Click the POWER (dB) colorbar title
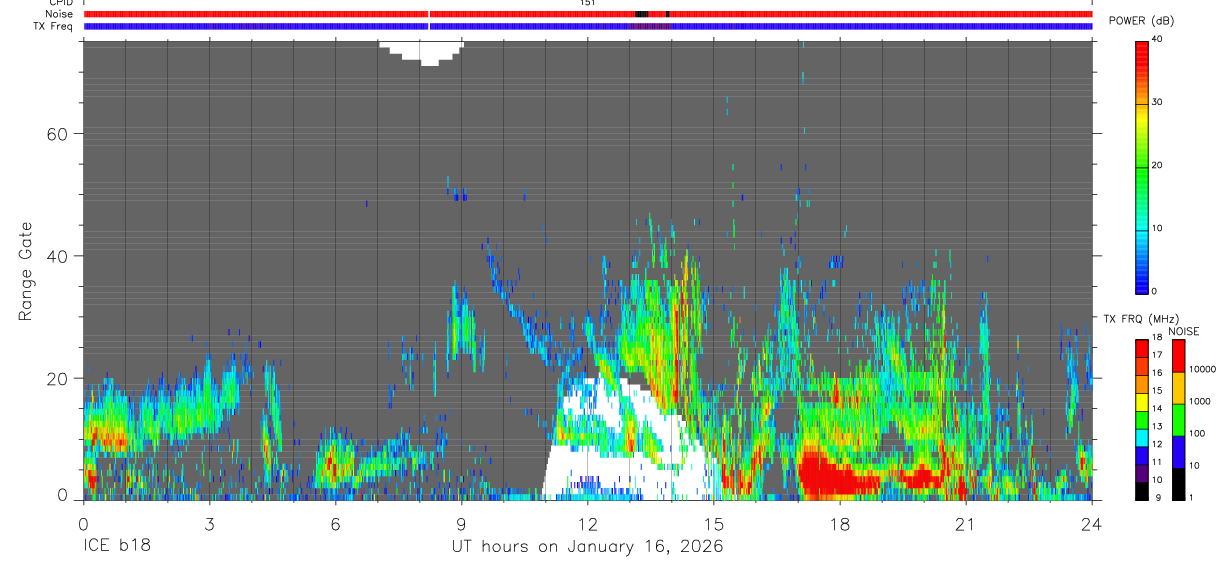Viewport: 1228px width, 567px height. pos(1141,21)
